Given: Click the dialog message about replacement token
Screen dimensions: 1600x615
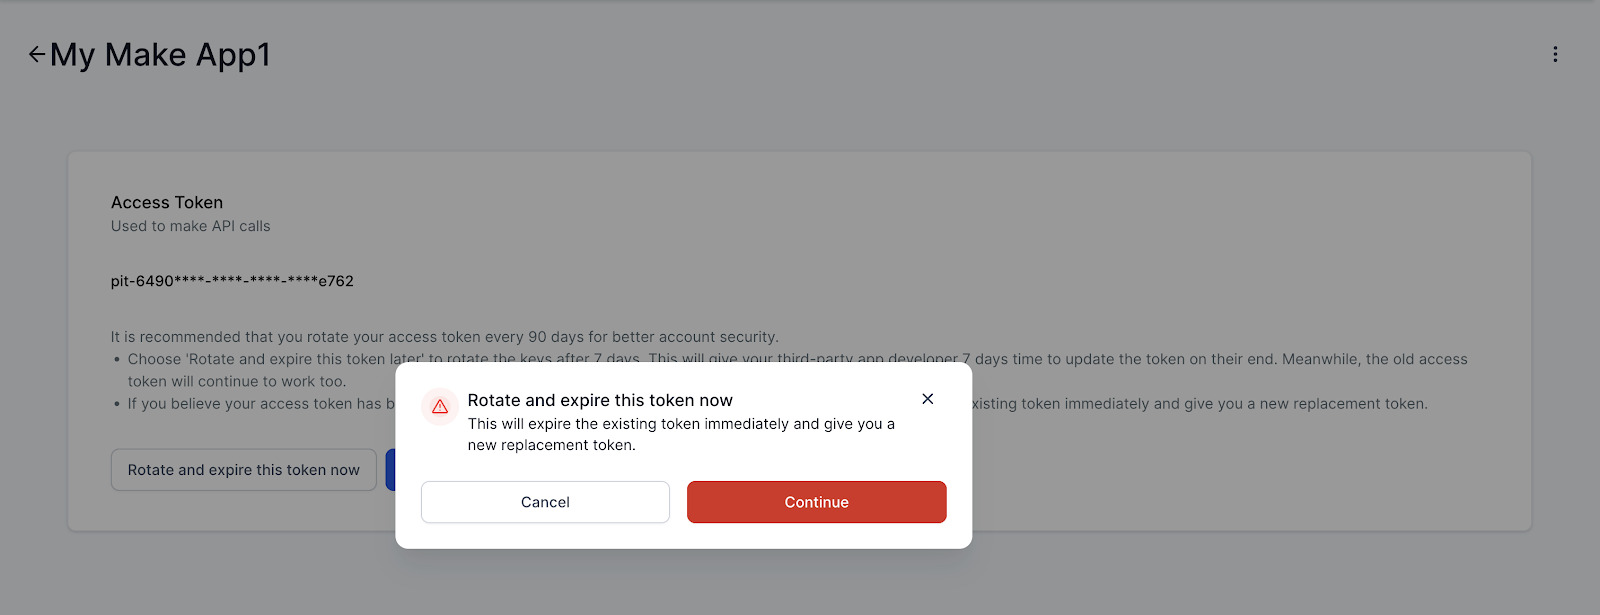Looking at the screenshot, I should tap(681, 434).
